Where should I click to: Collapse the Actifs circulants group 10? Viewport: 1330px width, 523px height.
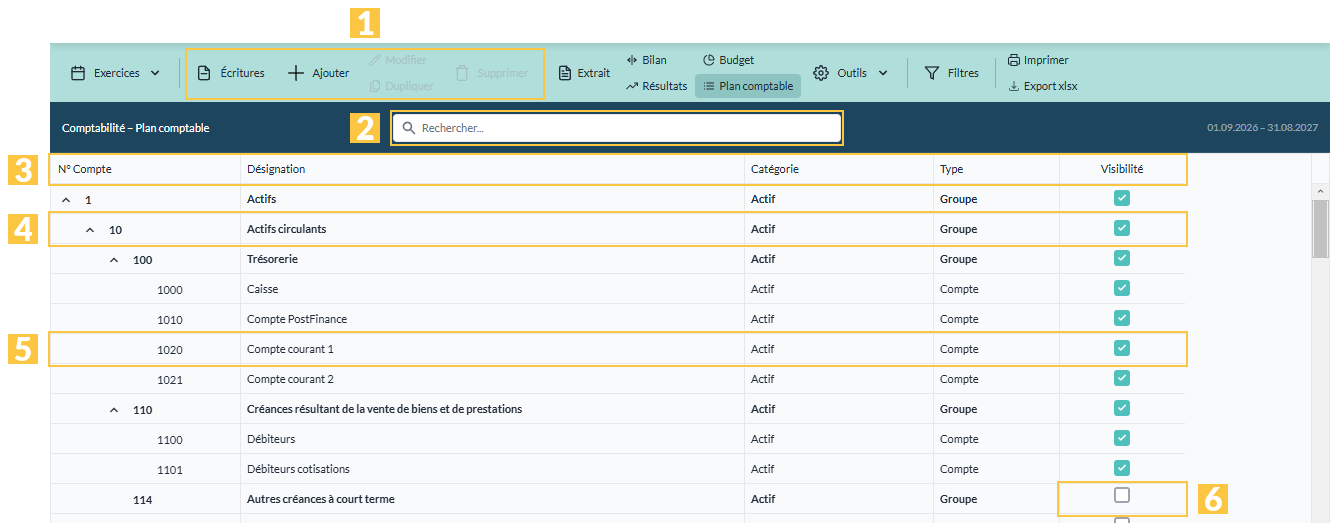(x=90, y=230)
